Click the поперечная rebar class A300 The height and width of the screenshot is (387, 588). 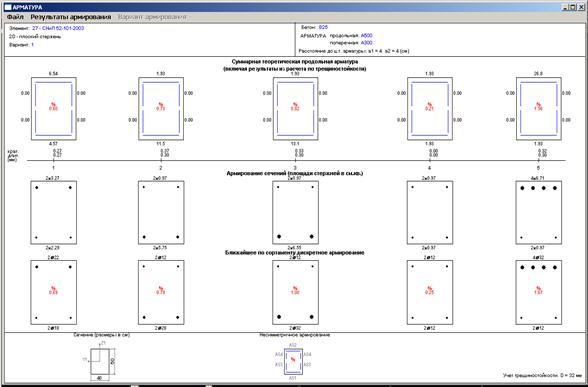pos(367,43)
